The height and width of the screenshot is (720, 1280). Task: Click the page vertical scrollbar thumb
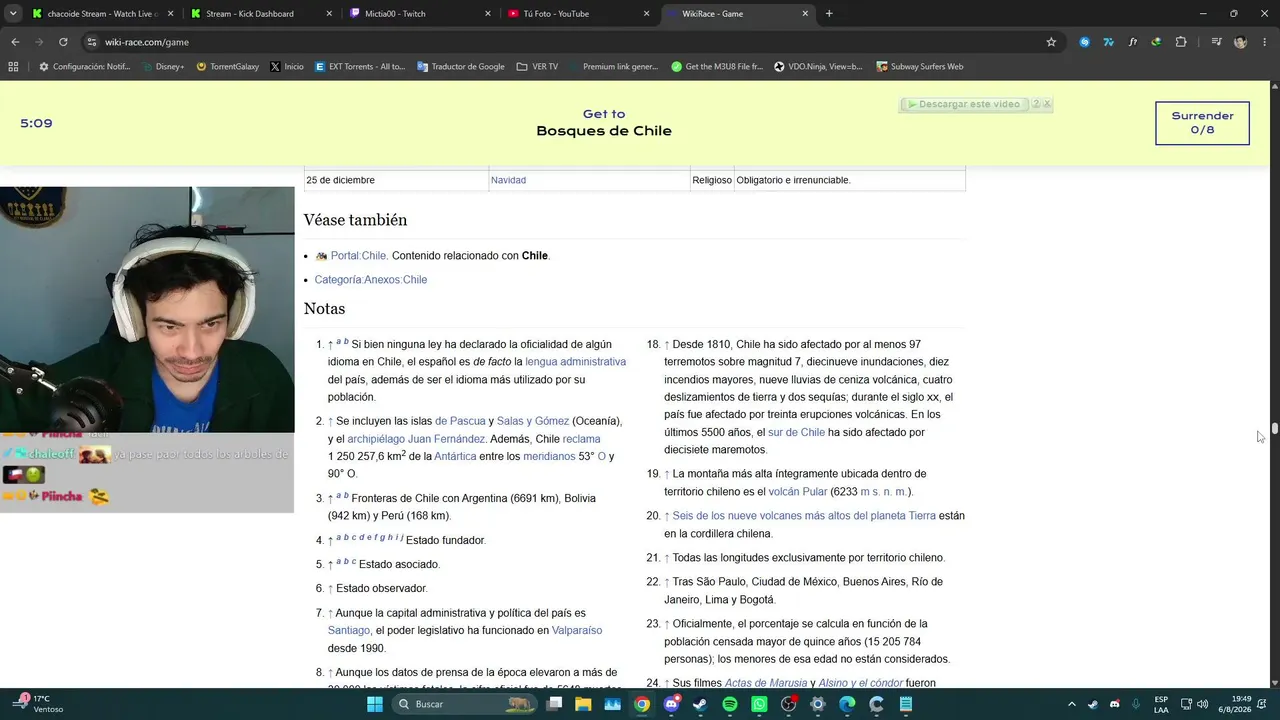[1274, 429]
